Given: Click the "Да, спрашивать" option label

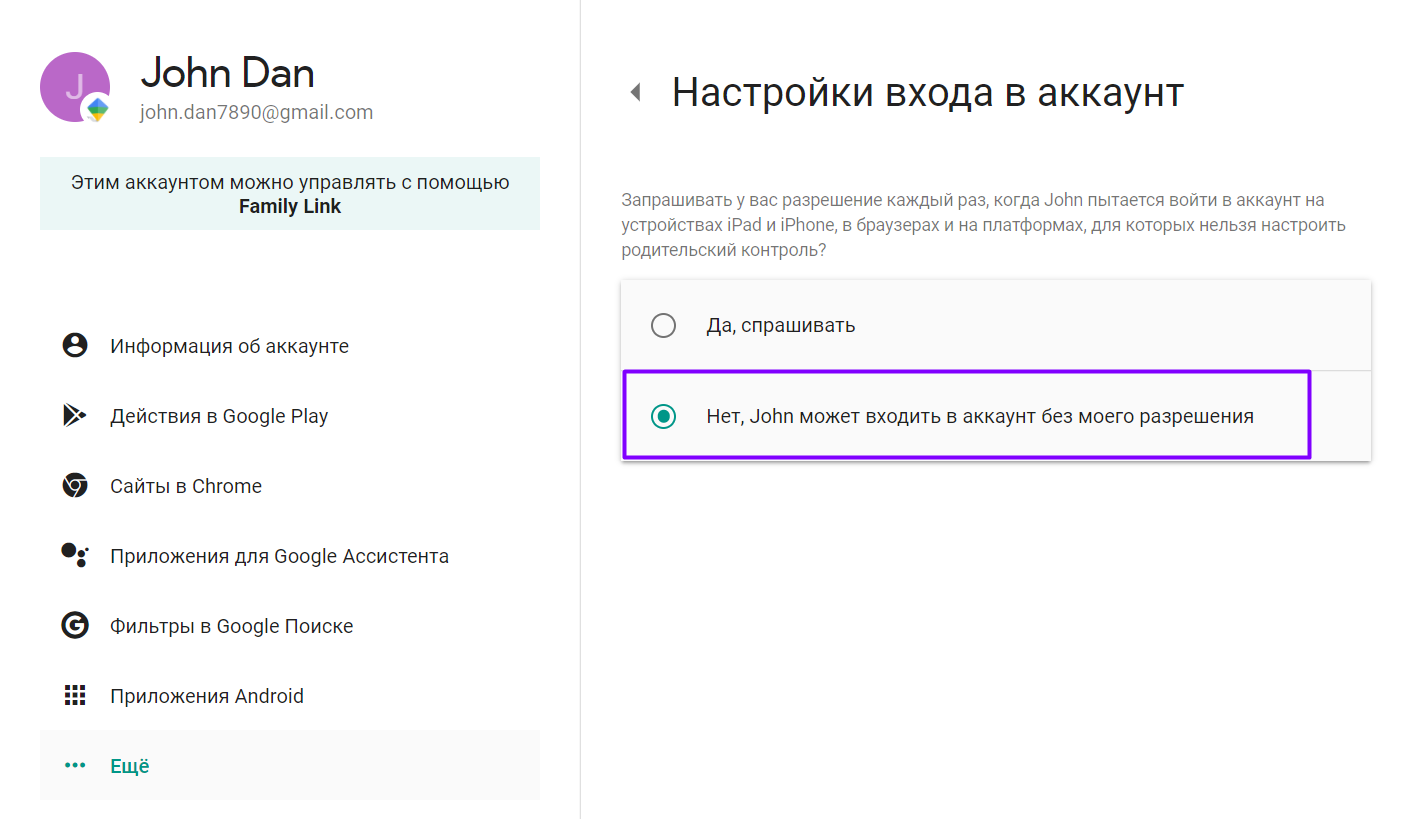Looking at the screenshot, I should pyautogui.click(x=780, y=326).
